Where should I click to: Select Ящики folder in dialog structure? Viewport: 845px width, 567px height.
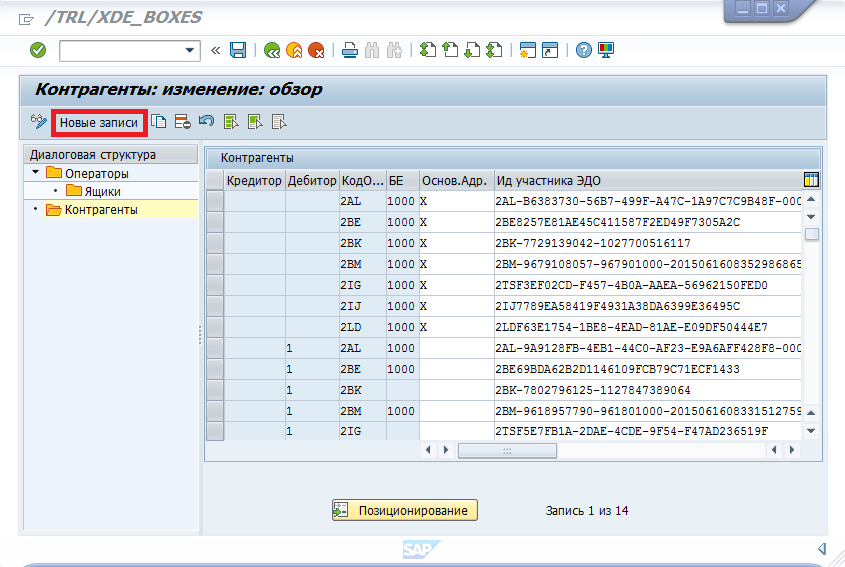point(102,191)
